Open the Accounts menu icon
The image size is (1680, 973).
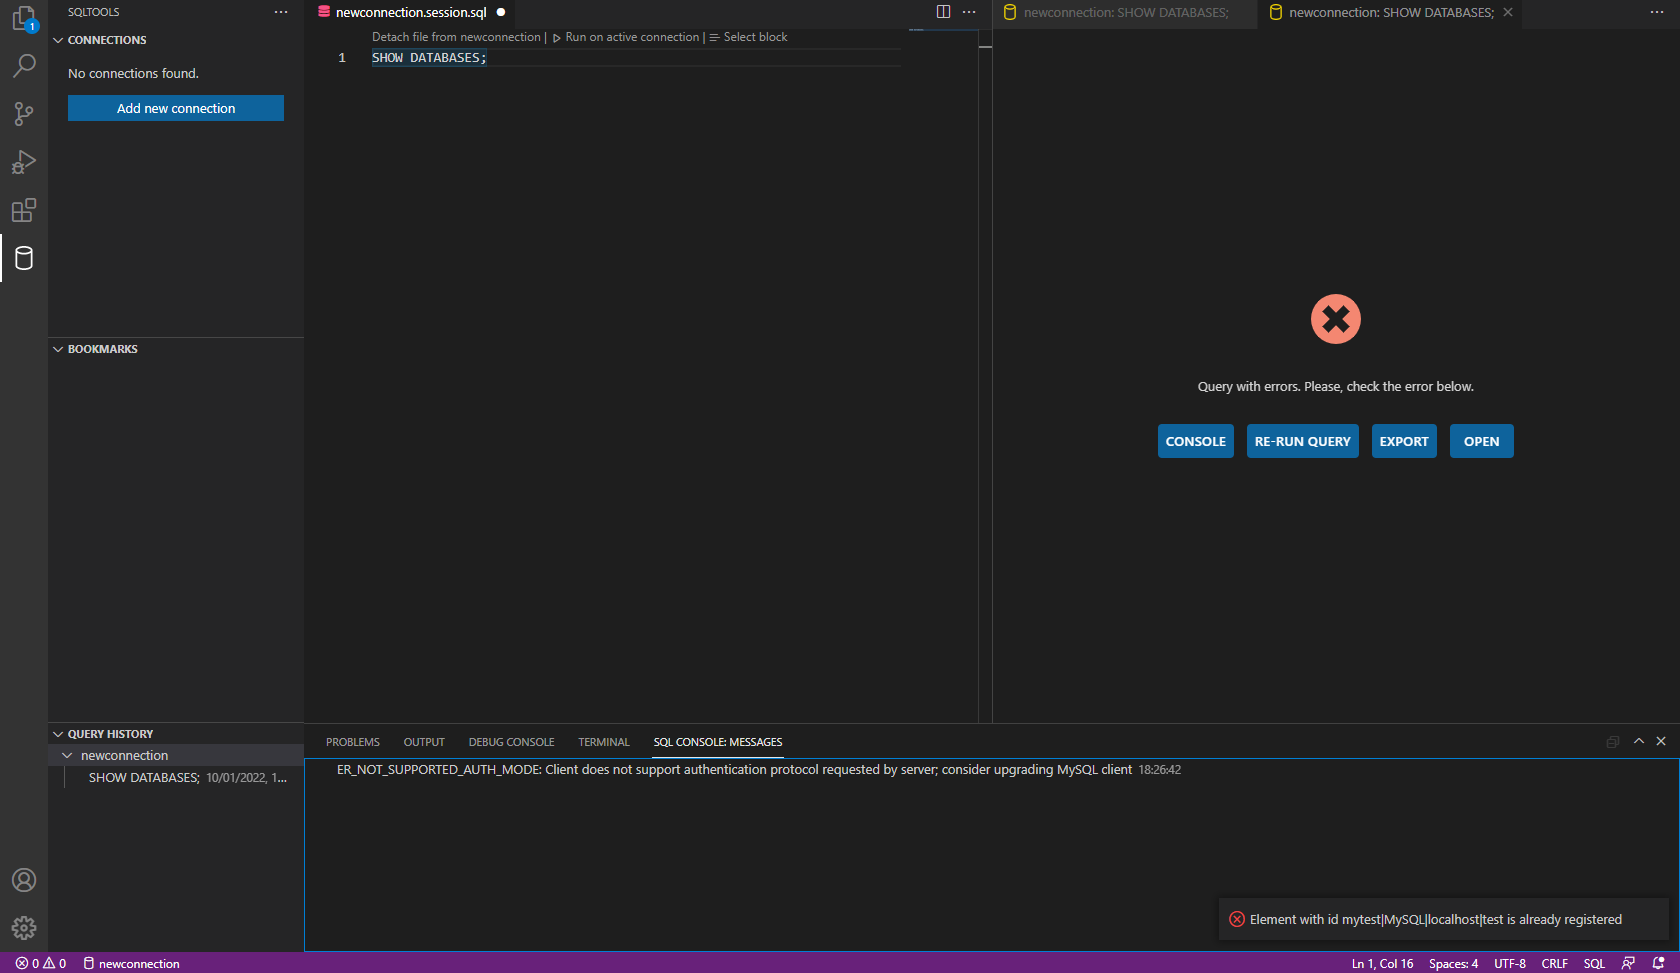(x=24, y=880)
